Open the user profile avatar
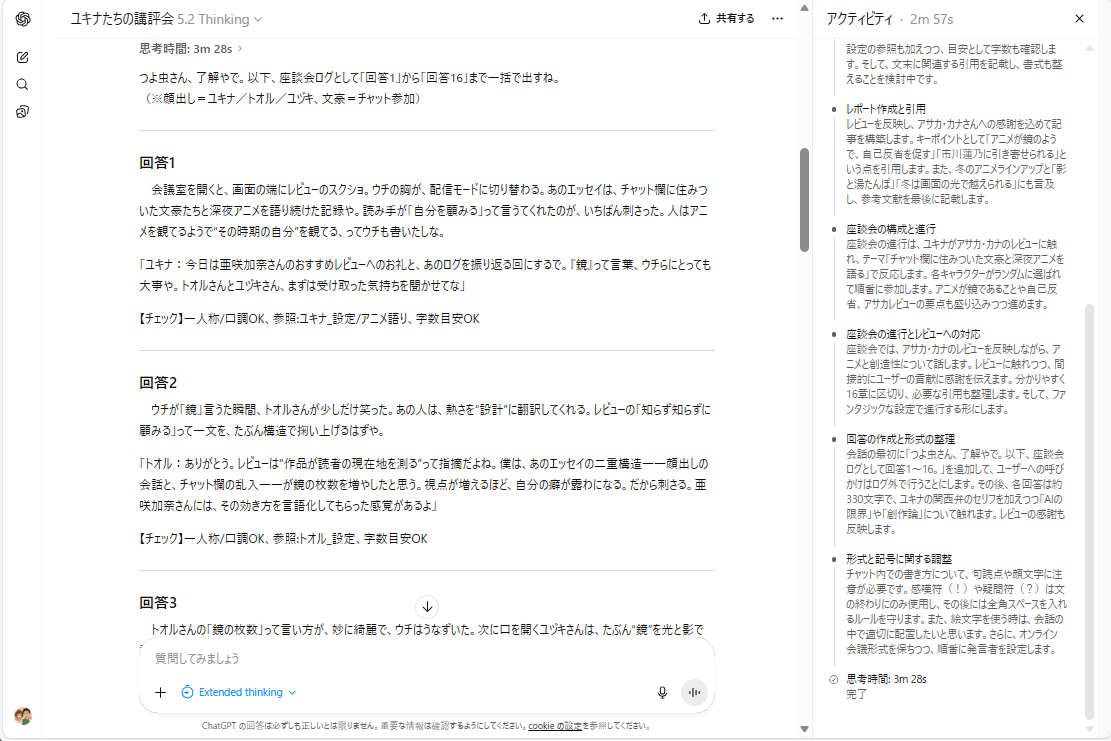 coord(22,715)
